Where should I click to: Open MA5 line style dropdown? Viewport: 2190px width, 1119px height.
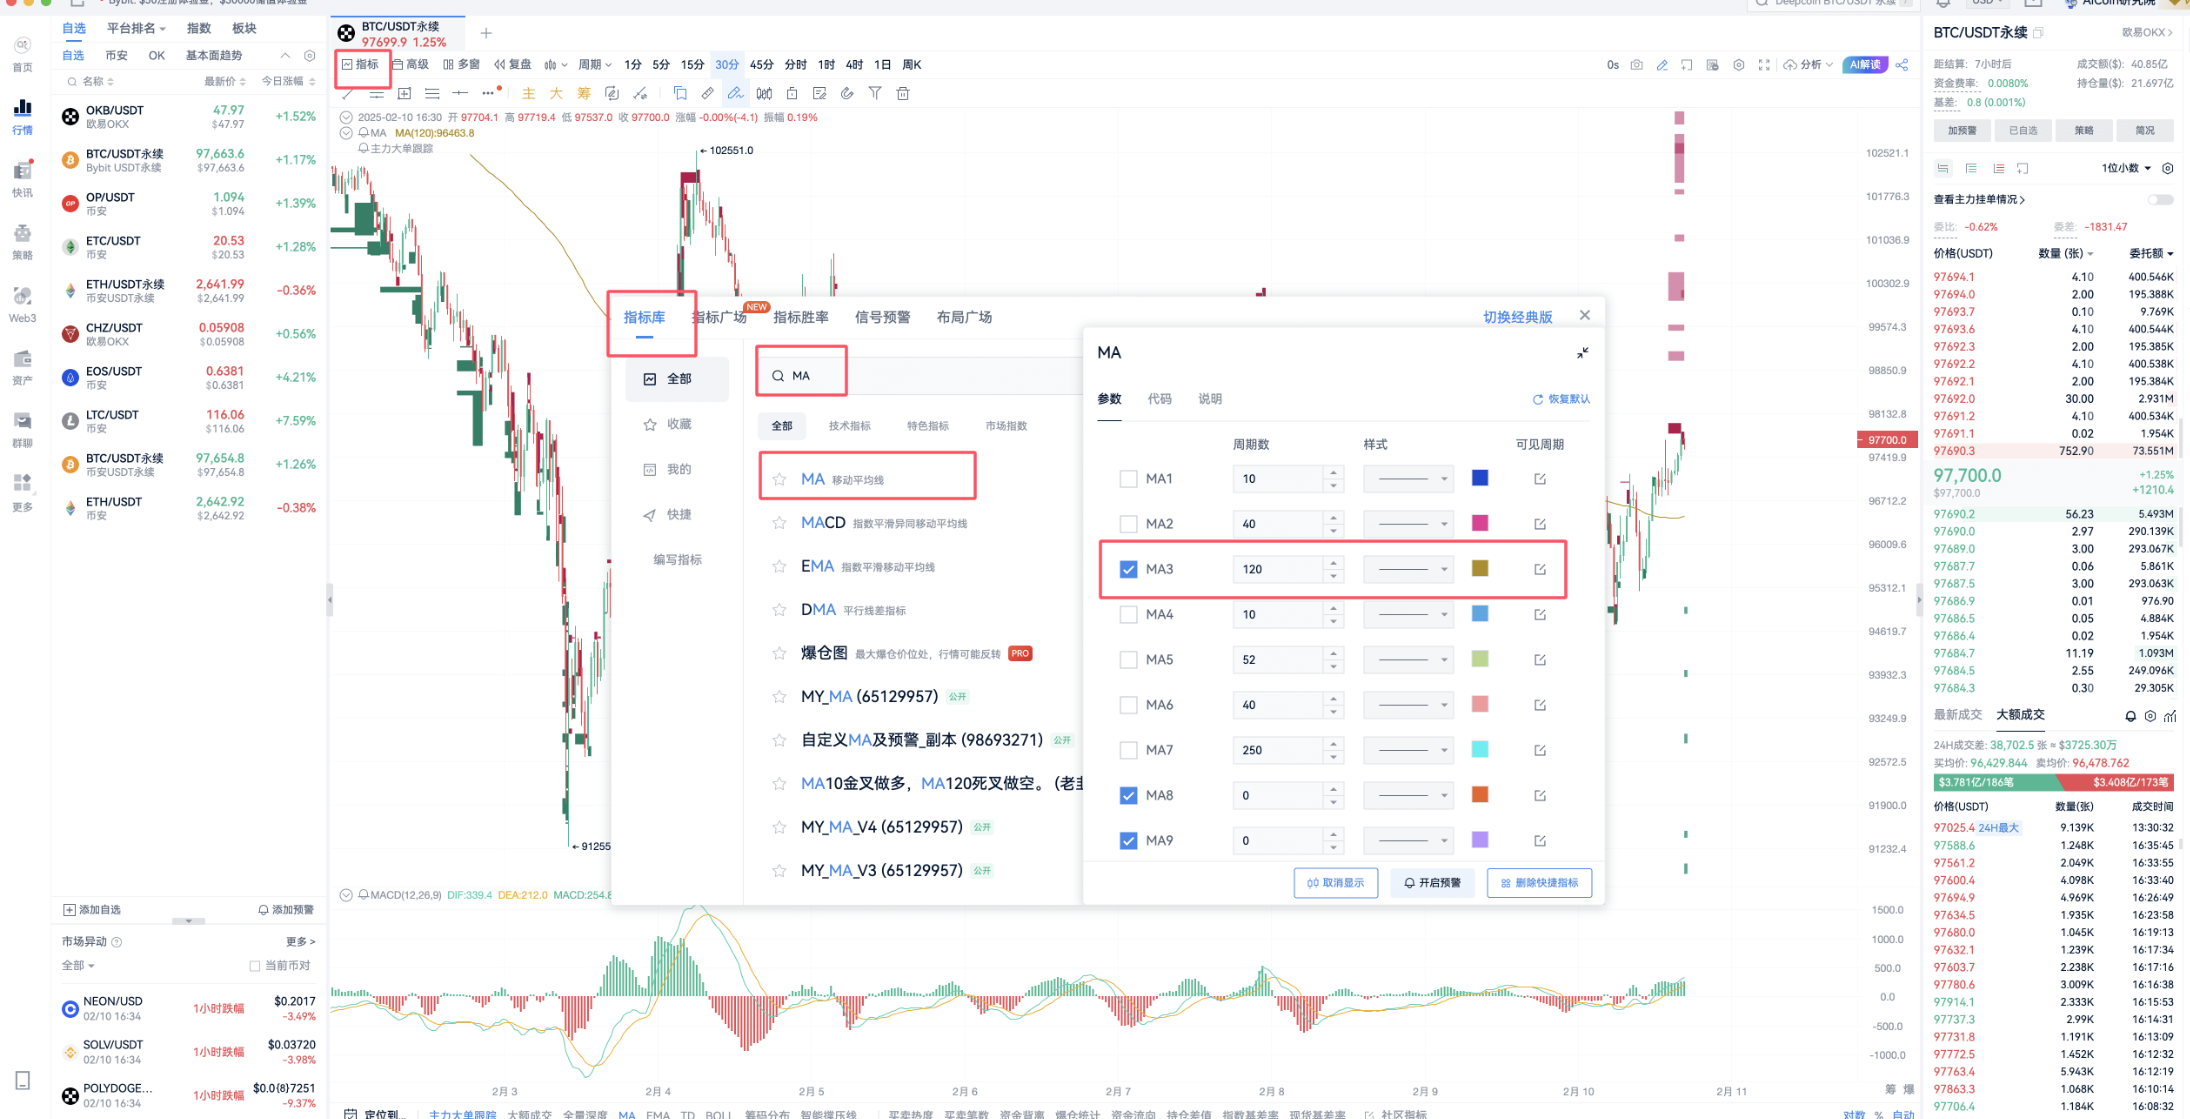tap(1408, 660)
